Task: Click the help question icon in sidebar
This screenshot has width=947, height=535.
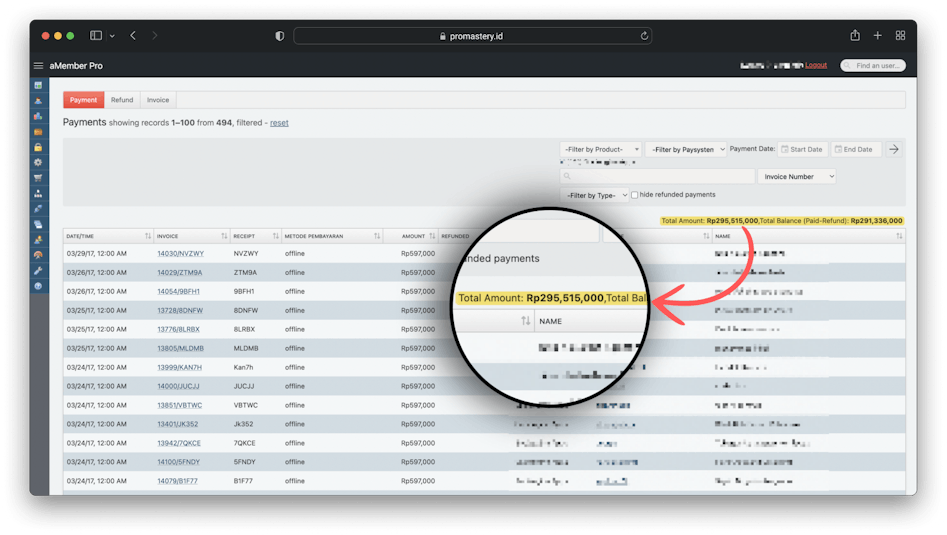Action: coord(38,286)
